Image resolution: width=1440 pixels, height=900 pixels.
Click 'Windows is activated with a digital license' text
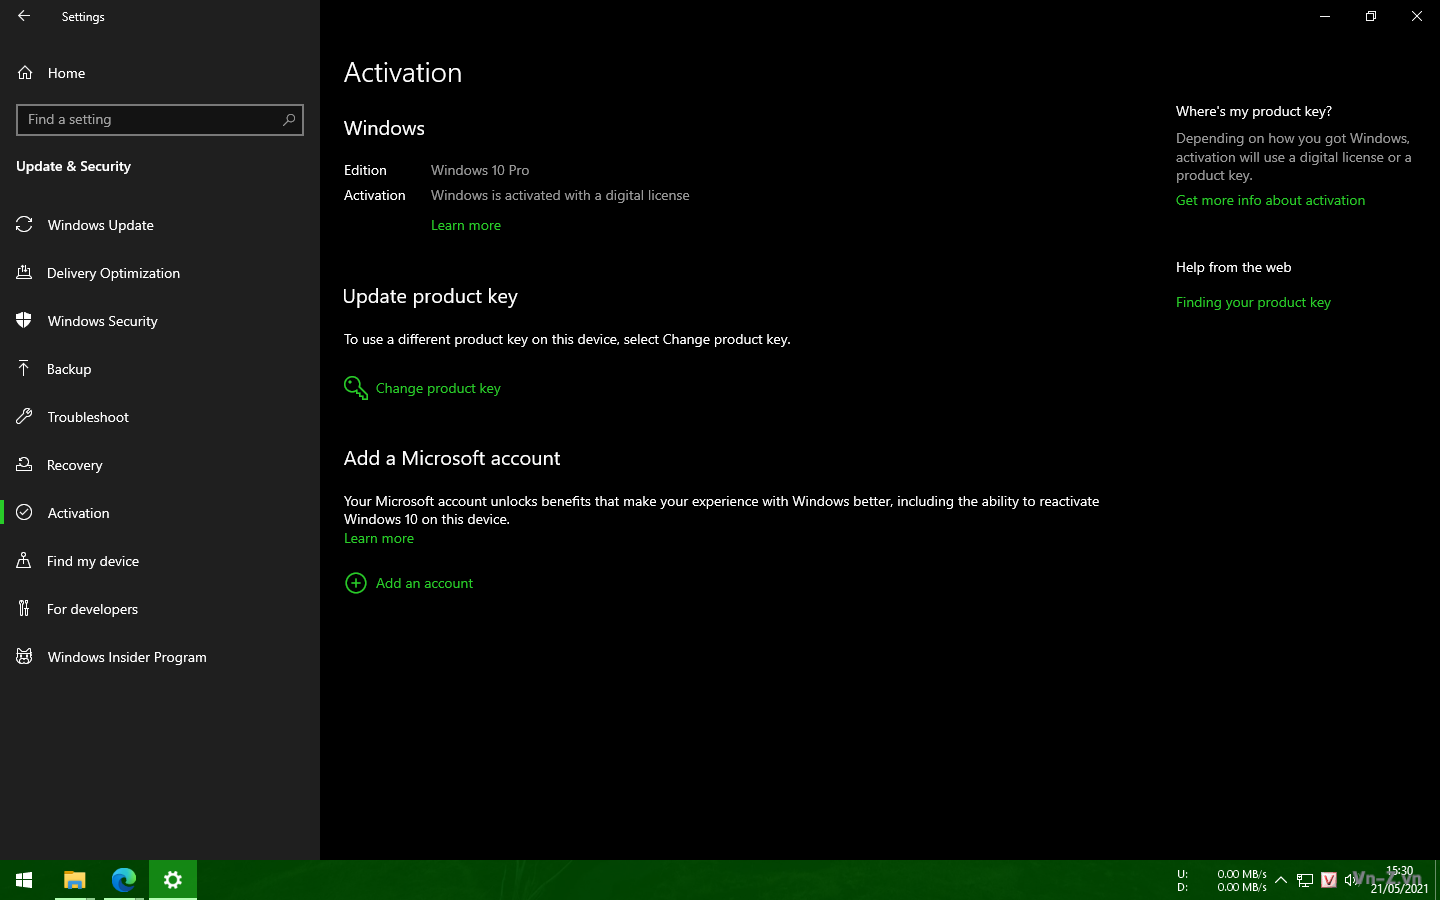point(560,195)
